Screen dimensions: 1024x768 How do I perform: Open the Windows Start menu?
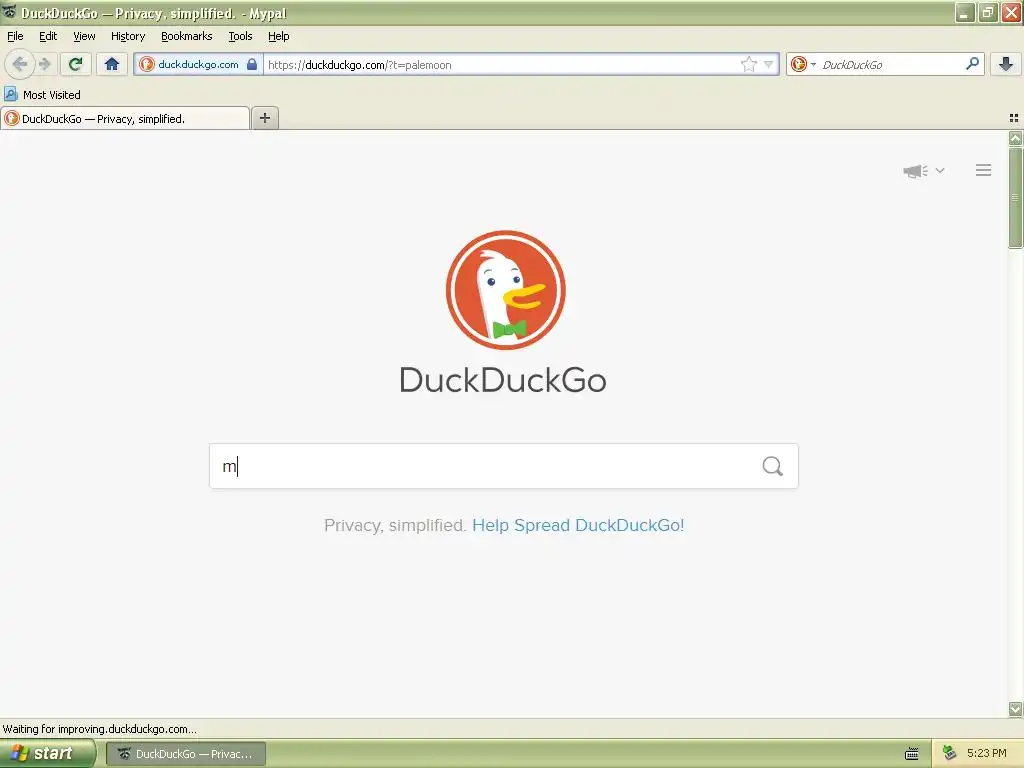coord(47,753)
